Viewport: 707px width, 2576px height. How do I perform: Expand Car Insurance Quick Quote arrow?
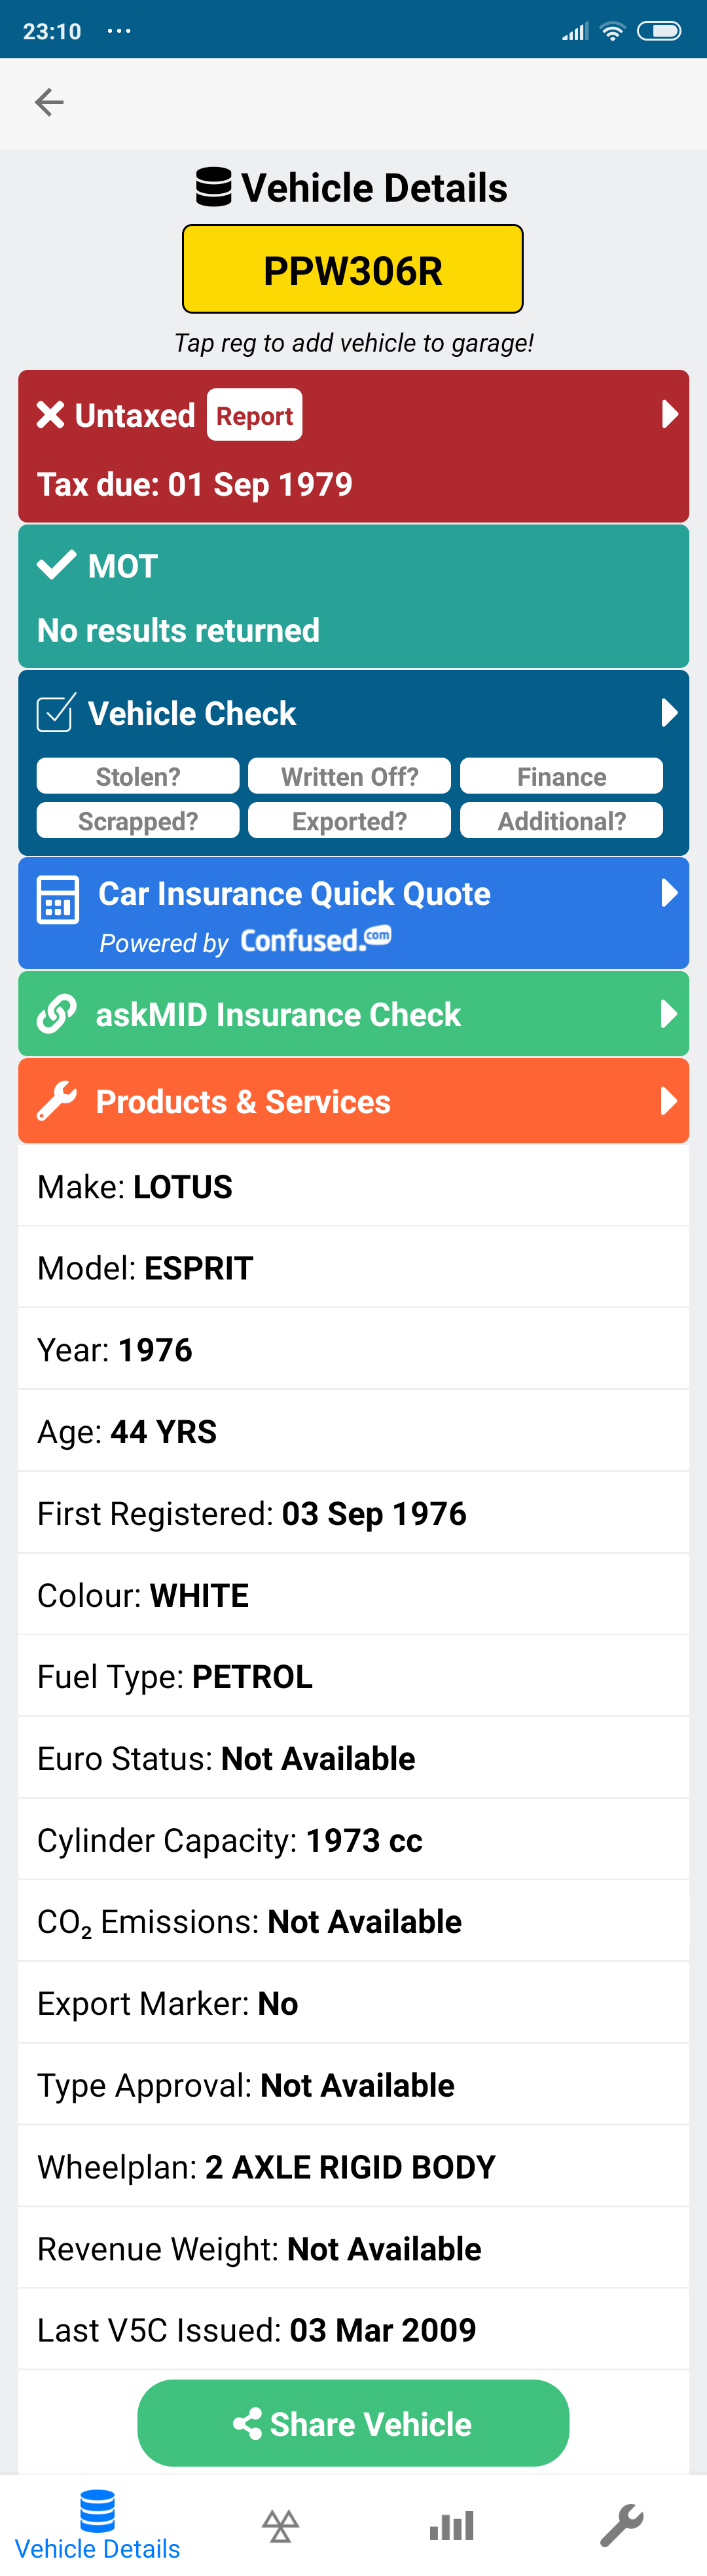[670, 892]
